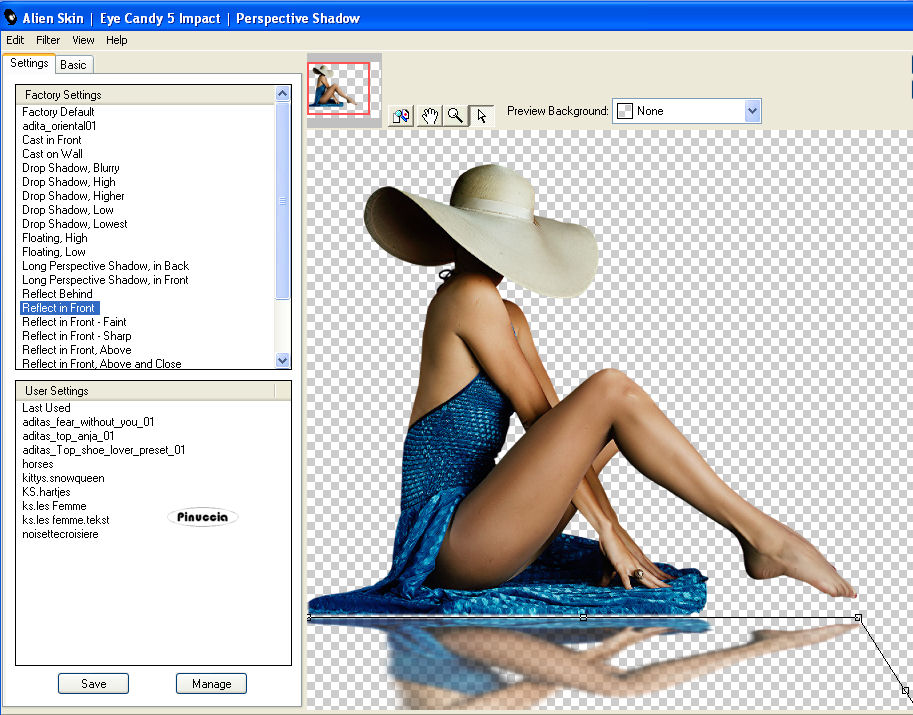Click Factory Settings scrollbar up arrow

click(x=282, y=94)
